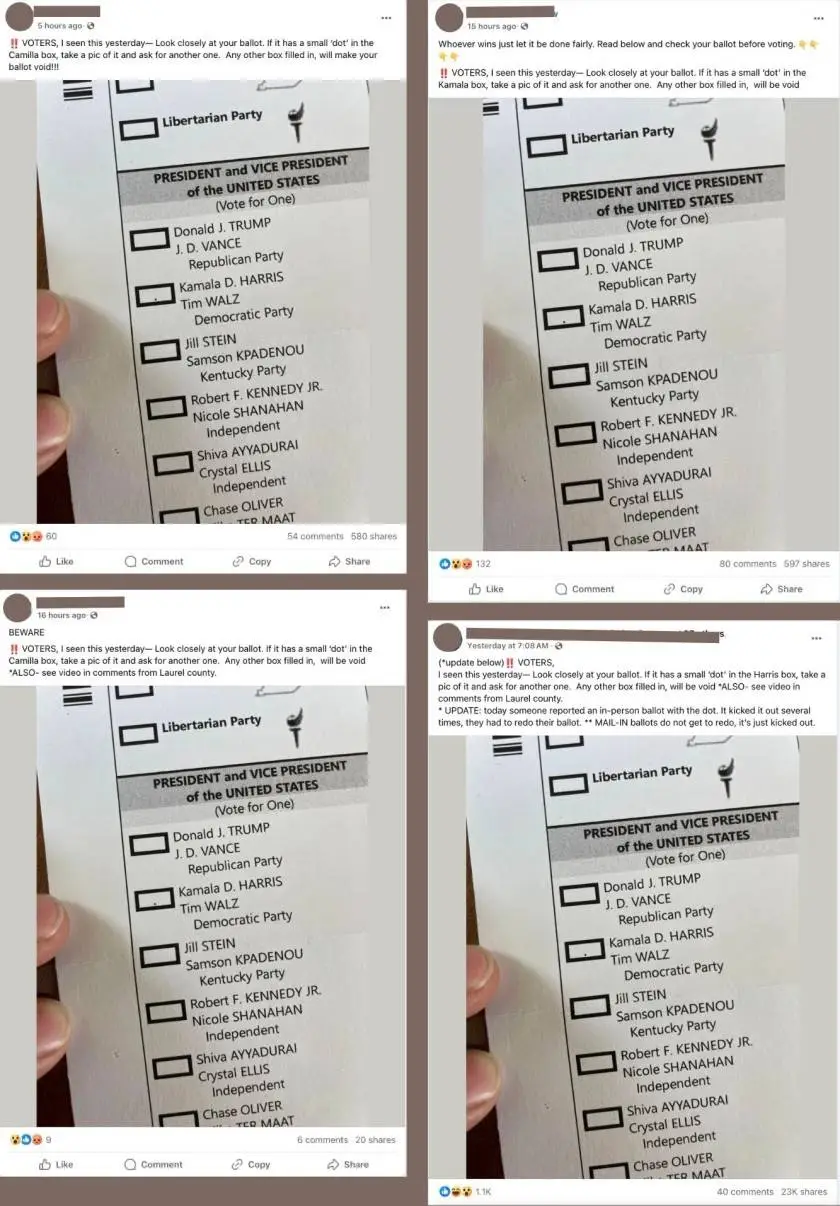Like the post starting with BEWARE
Image resolution: width=840 pixels, height=1206 pixels.
56,1164
